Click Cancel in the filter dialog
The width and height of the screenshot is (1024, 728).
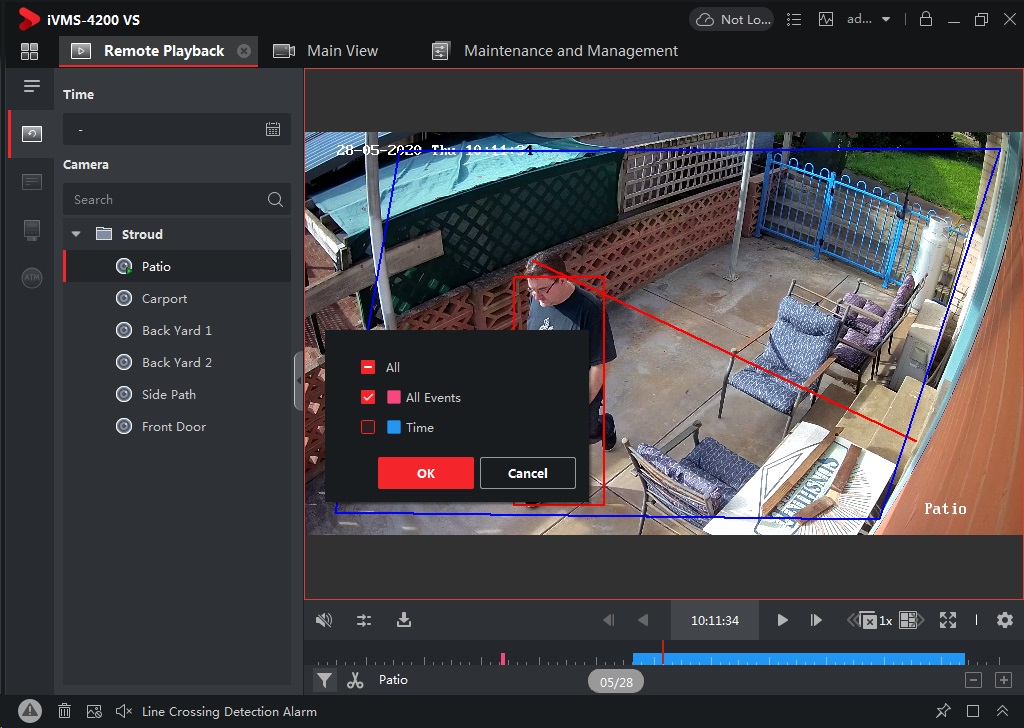coord(527,473)
